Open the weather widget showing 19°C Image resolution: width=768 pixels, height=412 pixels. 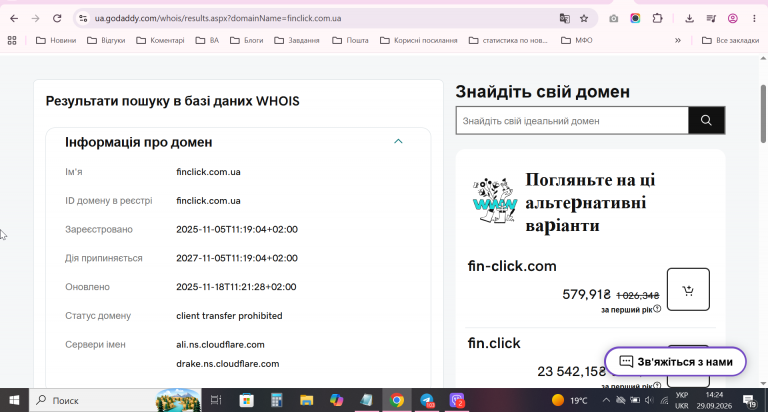tap(569, 400)
